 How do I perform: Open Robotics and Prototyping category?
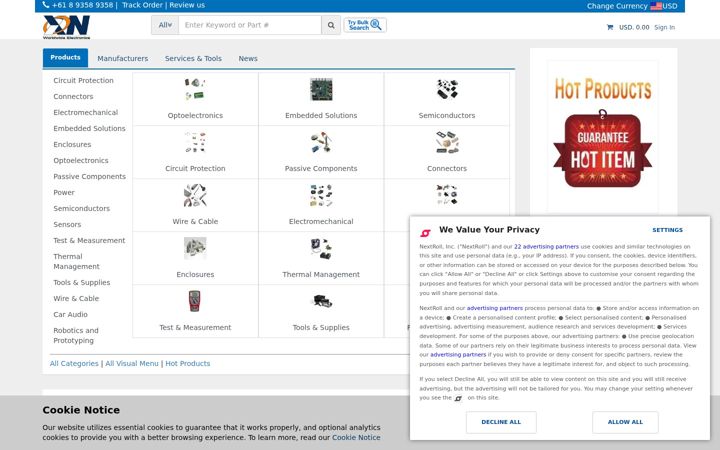click(76, 336)
